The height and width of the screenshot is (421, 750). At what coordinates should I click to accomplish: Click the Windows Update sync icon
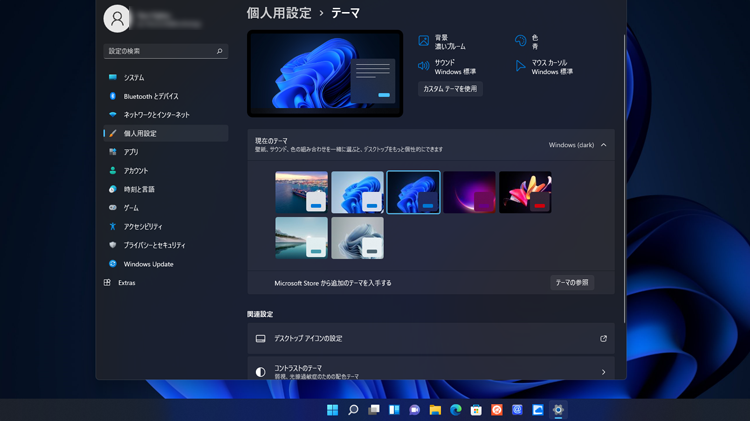click(x=112, y=264)
